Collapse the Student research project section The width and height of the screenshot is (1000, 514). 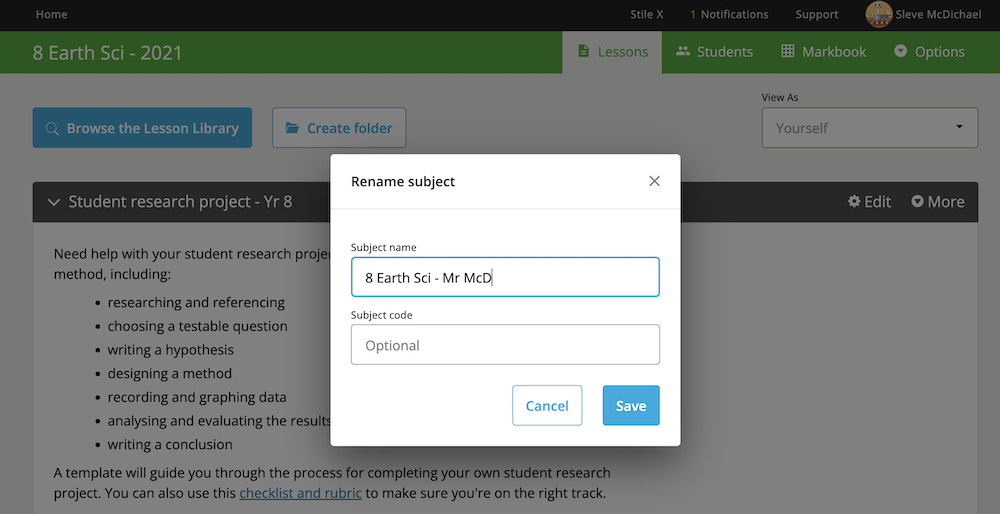click(54, 202)
